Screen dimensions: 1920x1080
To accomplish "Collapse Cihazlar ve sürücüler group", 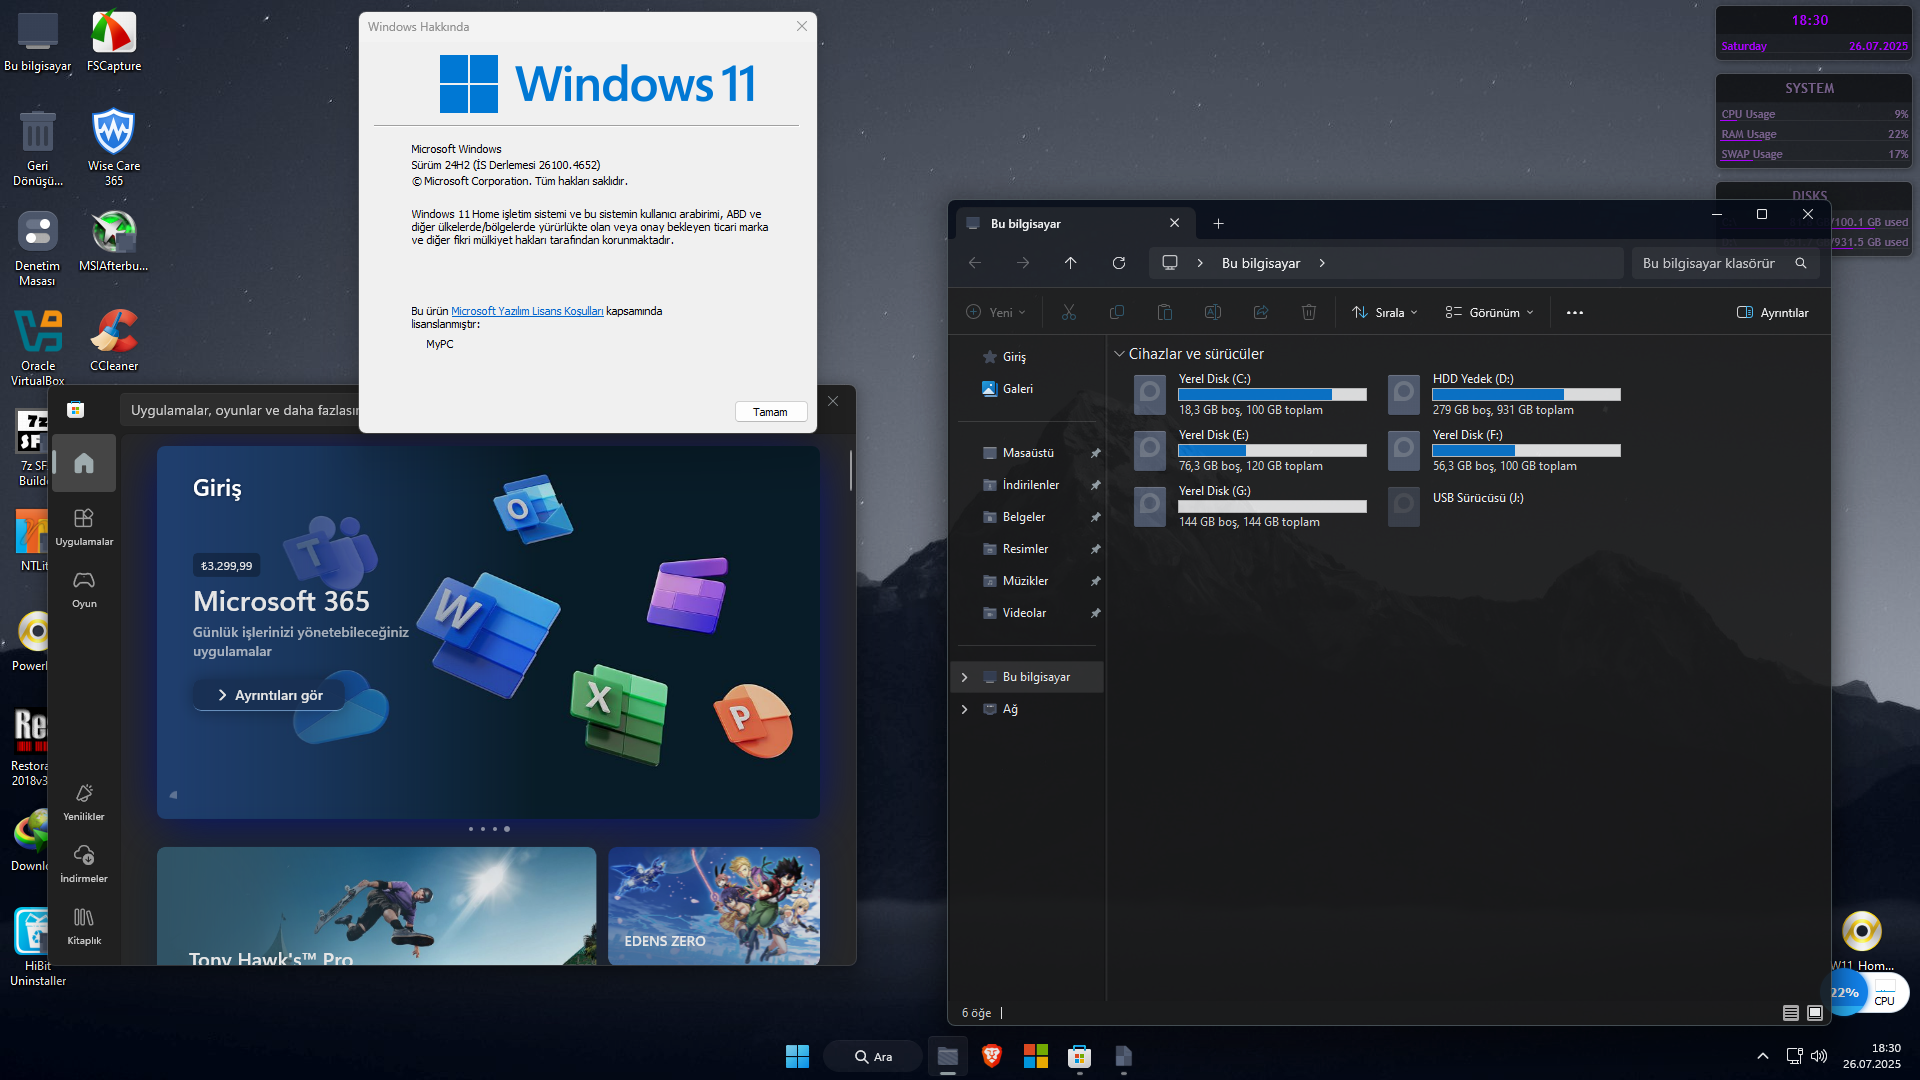I will point(1119,354).
